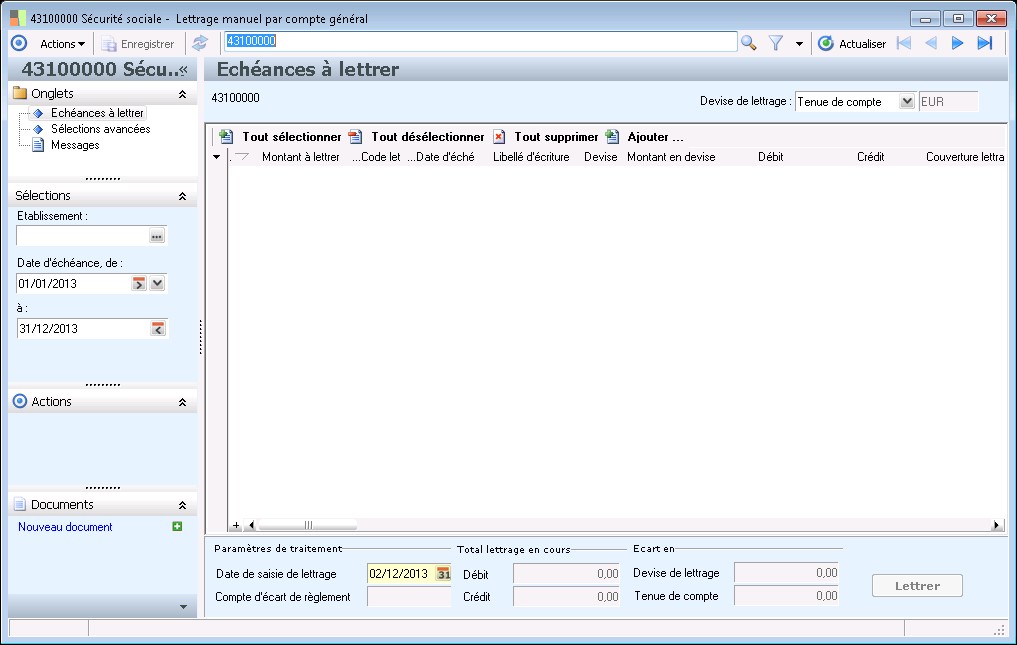This screenshot has height=645, width=1017.
Task: Click the Débit column header
Action: [771, 157]
